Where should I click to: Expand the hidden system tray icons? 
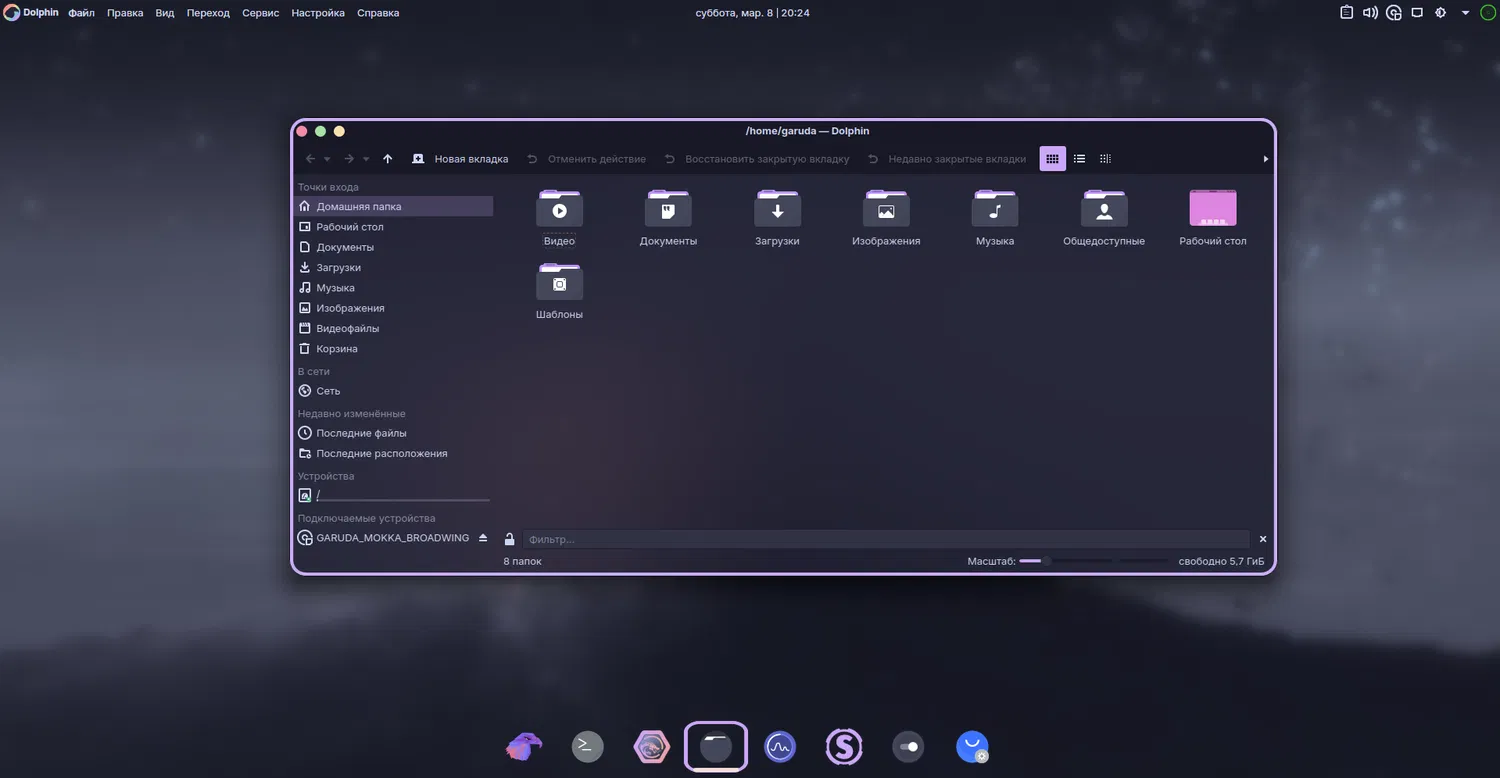pos(1465,13)
